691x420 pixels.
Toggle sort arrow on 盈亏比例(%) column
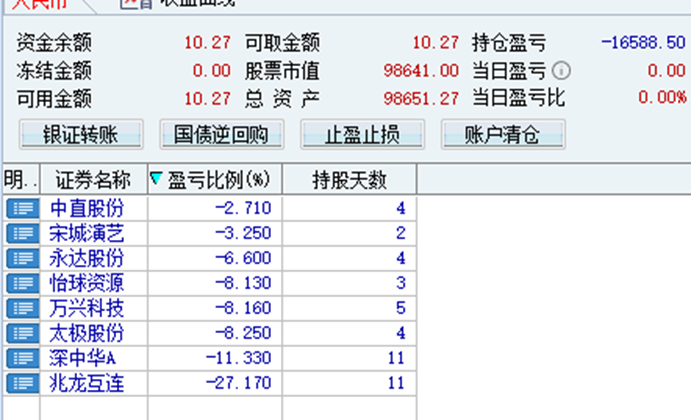click(156, 180)
